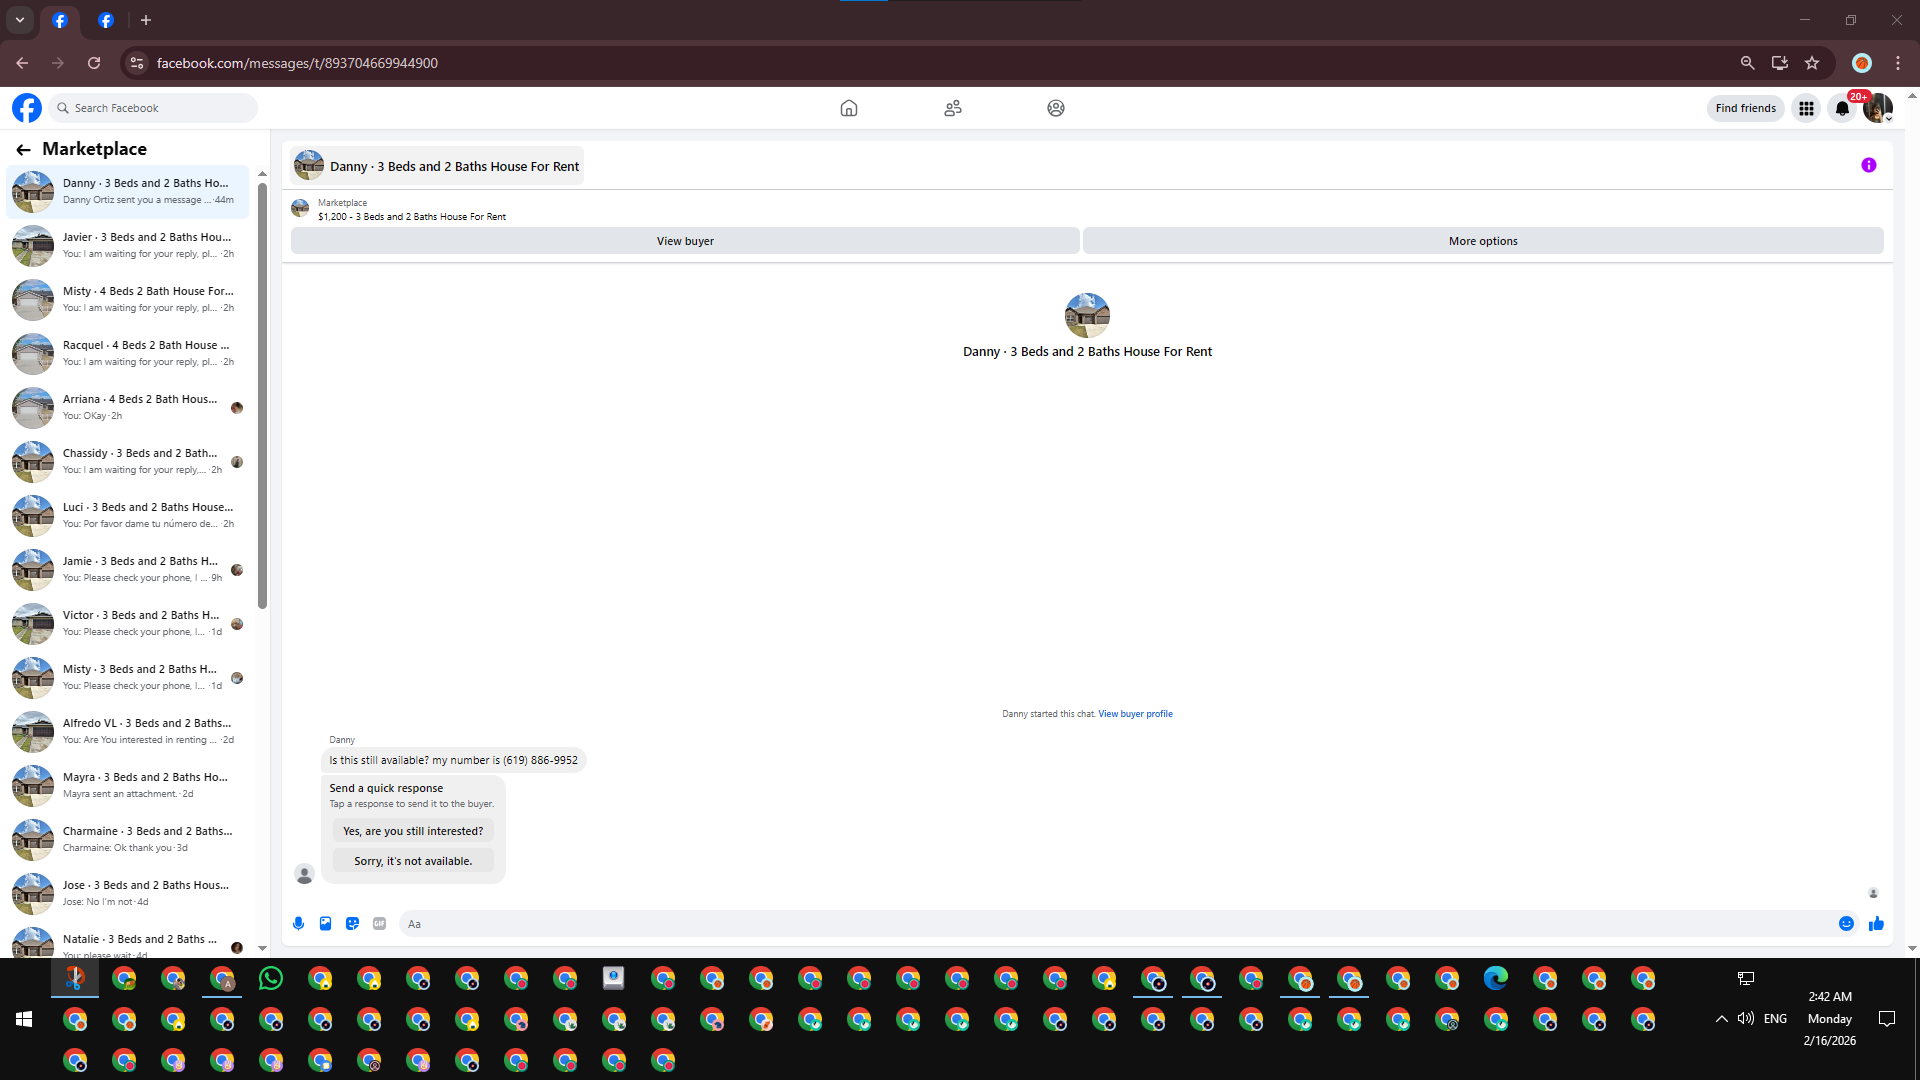This screenshot has height=1080, width=1920.
Task: Open the GIF picker icon
Action: tap(379, 923)
